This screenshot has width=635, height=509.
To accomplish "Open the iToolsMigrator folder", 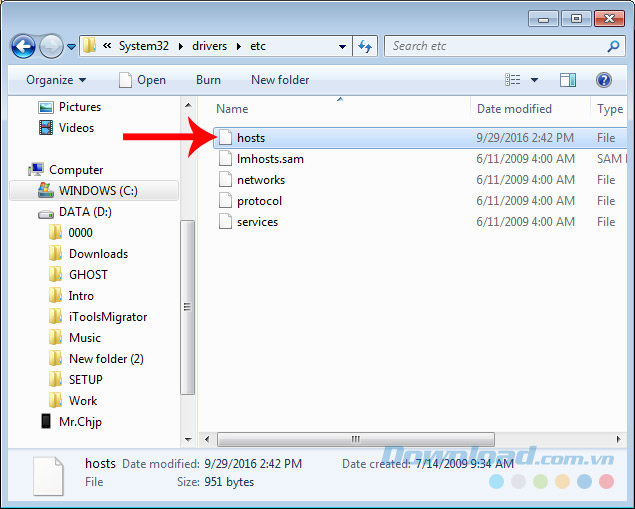I will (98, 317).
